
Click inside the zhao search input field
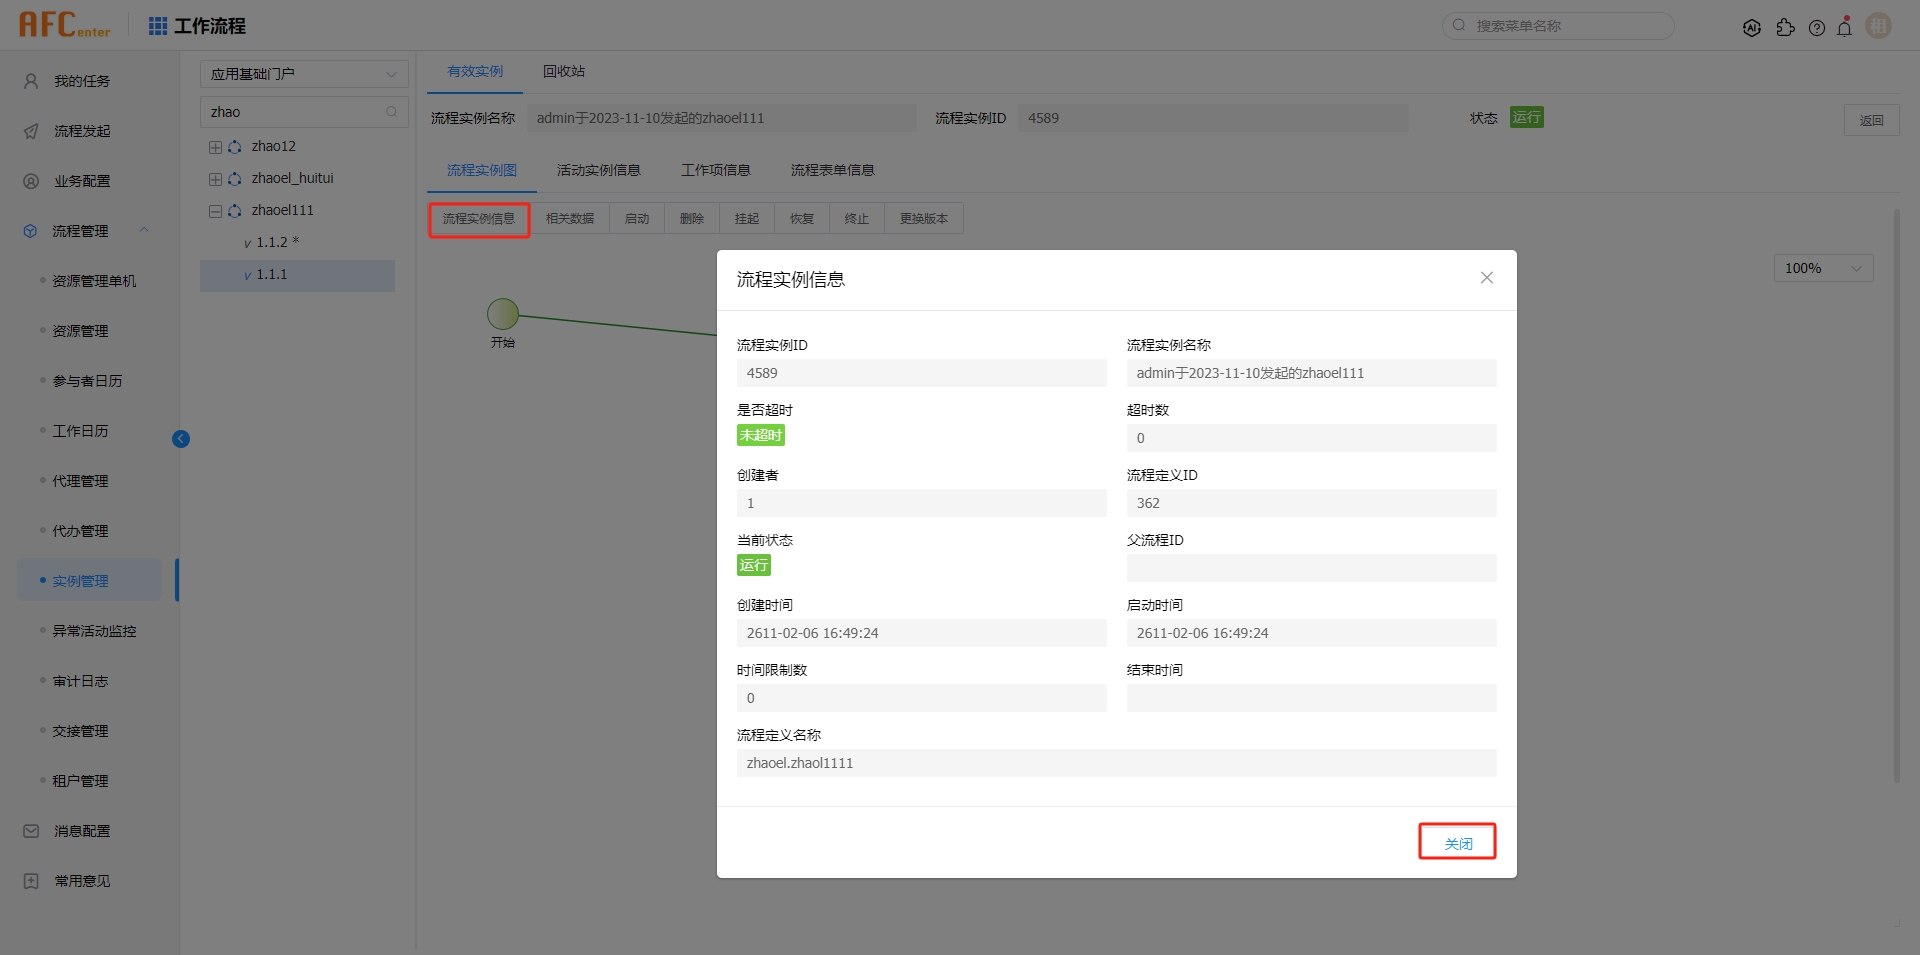pos(295,111)
